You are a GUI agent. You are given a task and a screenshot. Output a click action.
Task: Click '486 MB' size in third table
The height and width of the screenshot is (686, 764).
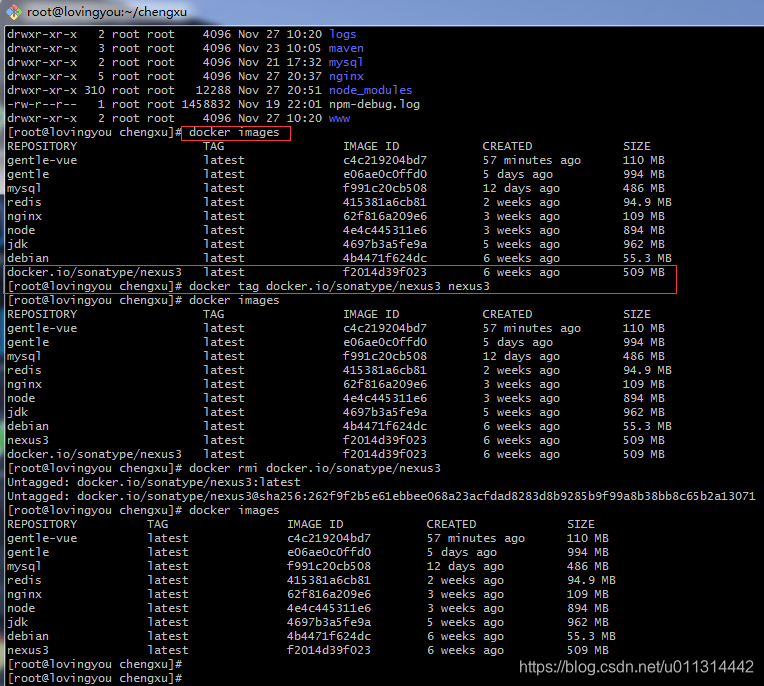(588, 567)
